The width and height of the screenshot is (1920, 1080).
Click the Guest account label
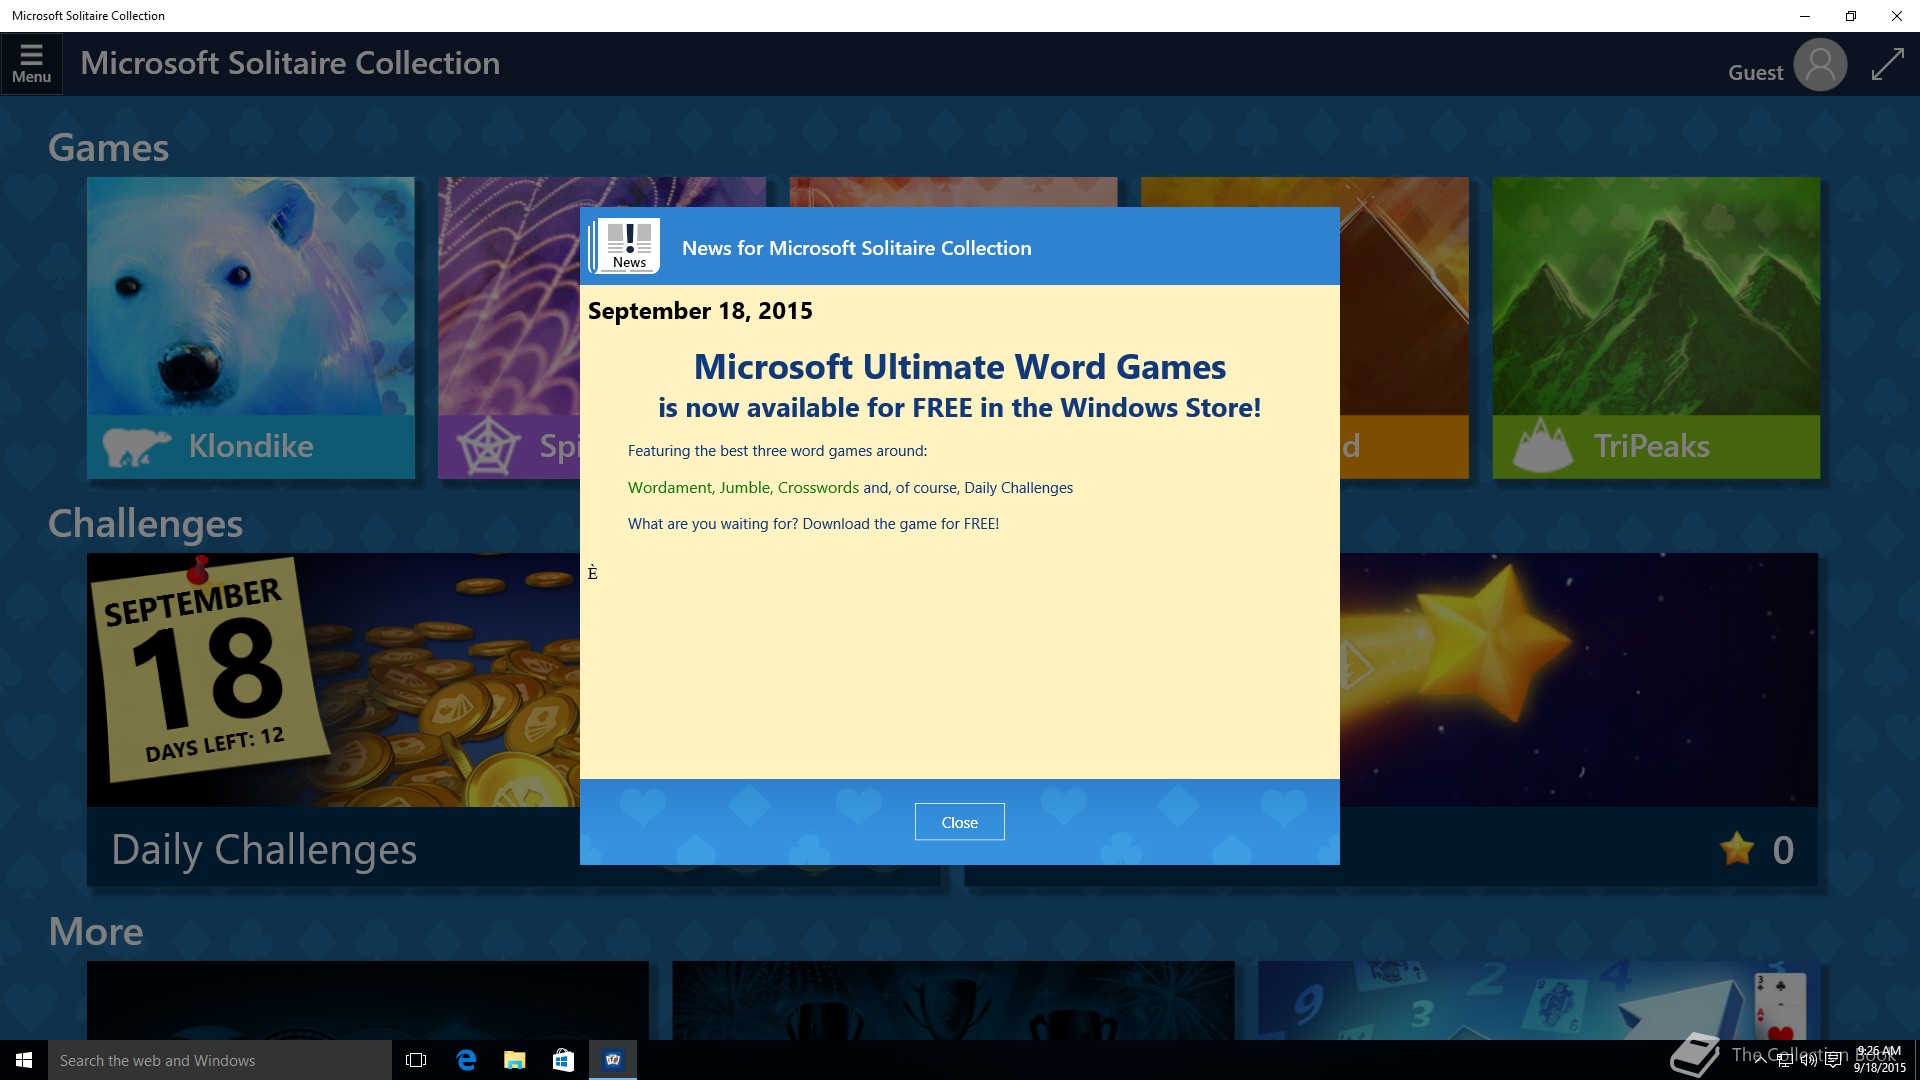(x=1755, y=73)
